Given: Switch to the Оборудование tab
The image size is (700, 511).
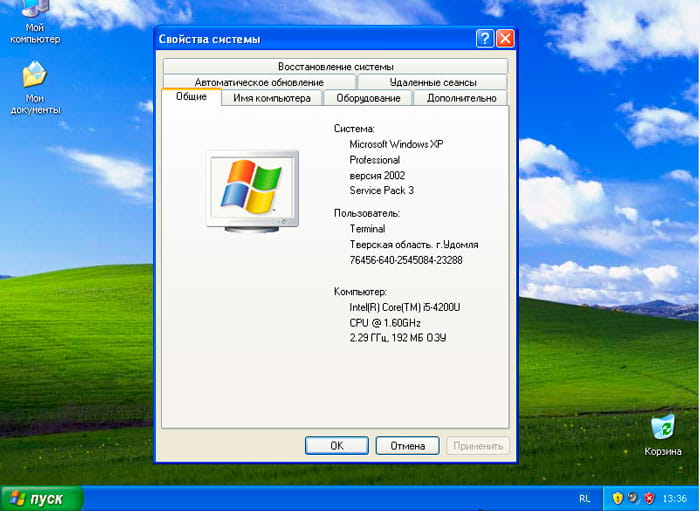Looking at the screenshot, I should point(368,98).
